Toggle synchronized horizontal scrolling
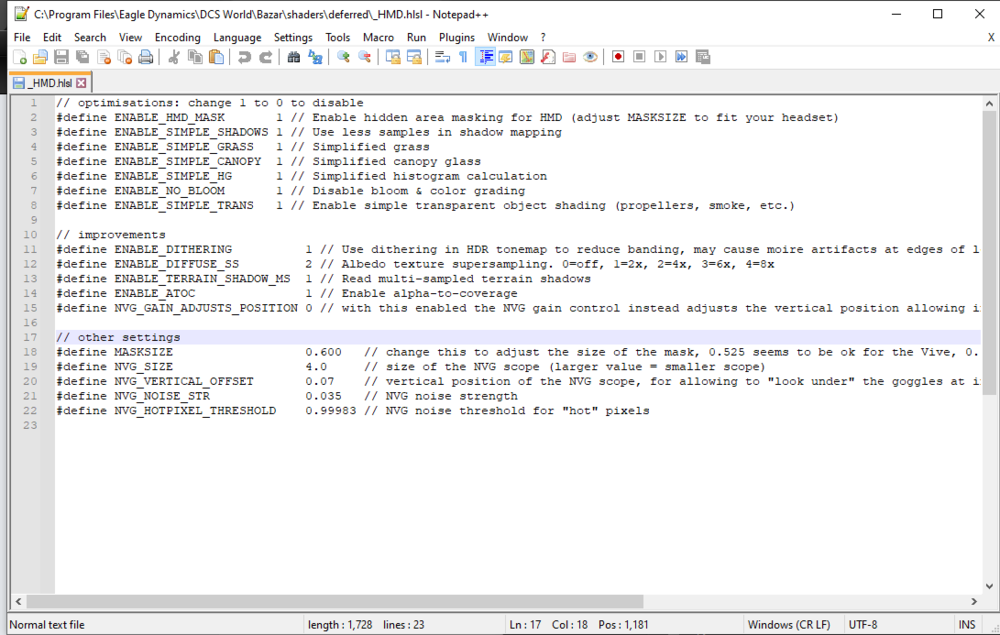 pos(415,57)
